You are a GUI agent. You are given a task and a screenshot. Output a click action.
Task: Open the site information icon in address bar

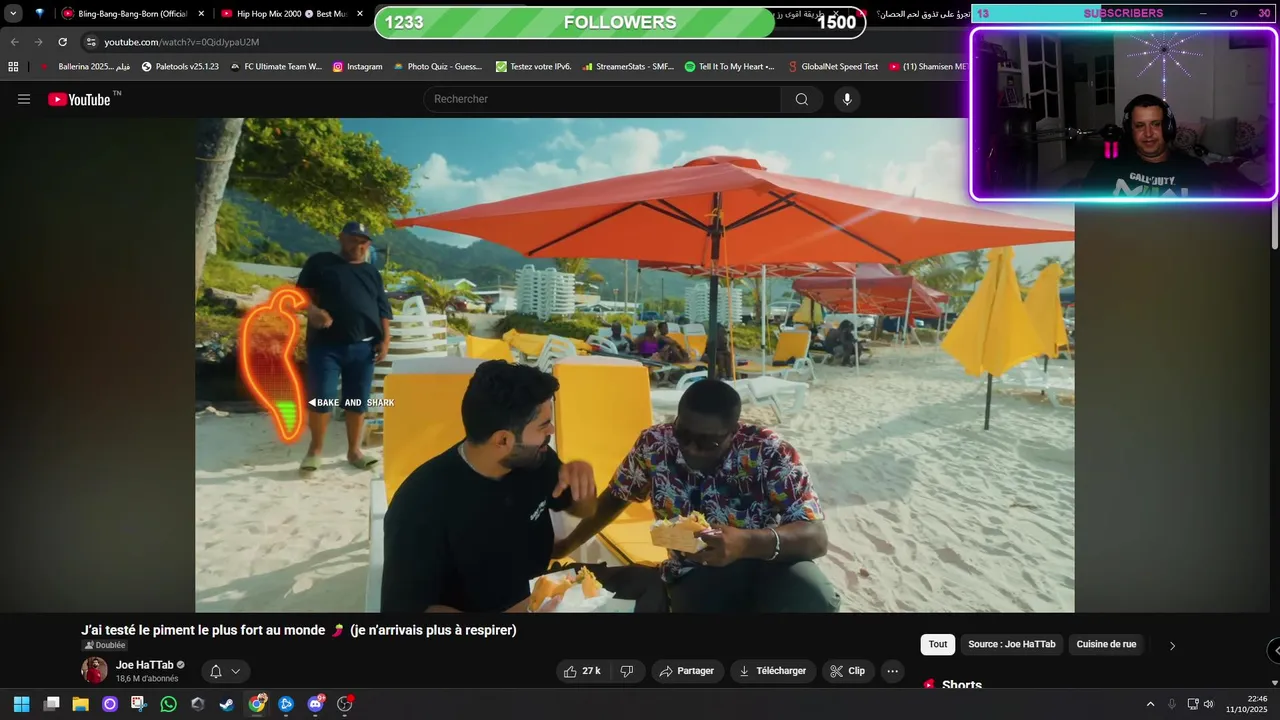point(90,42)
